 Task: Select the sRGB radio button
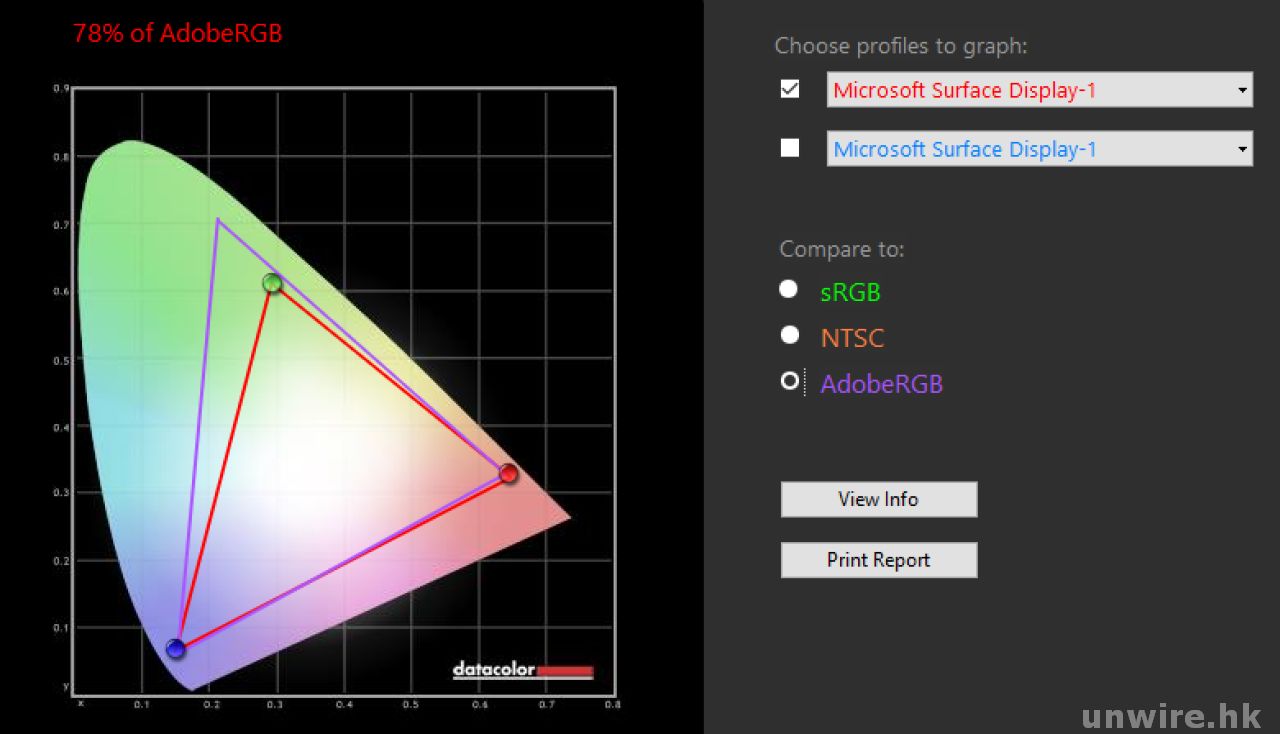789,289
